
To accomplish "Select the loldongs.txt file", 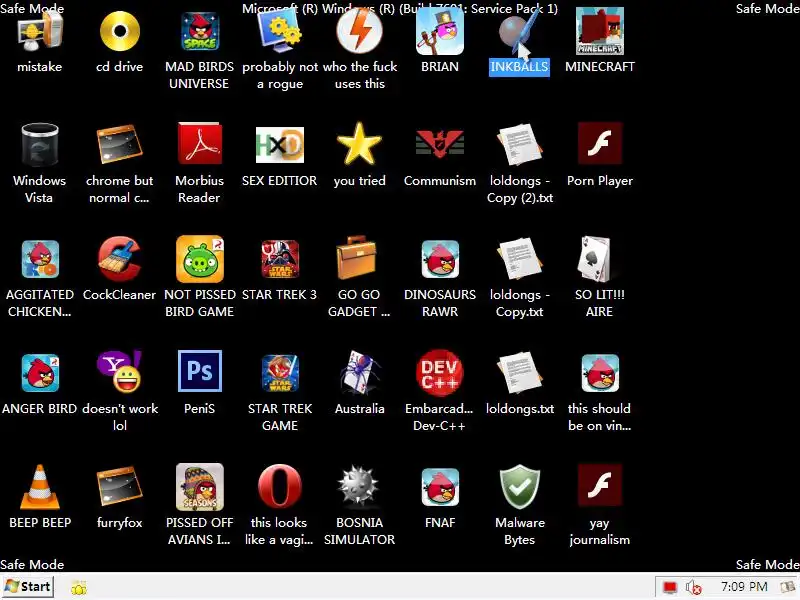I will coord(519,372).
